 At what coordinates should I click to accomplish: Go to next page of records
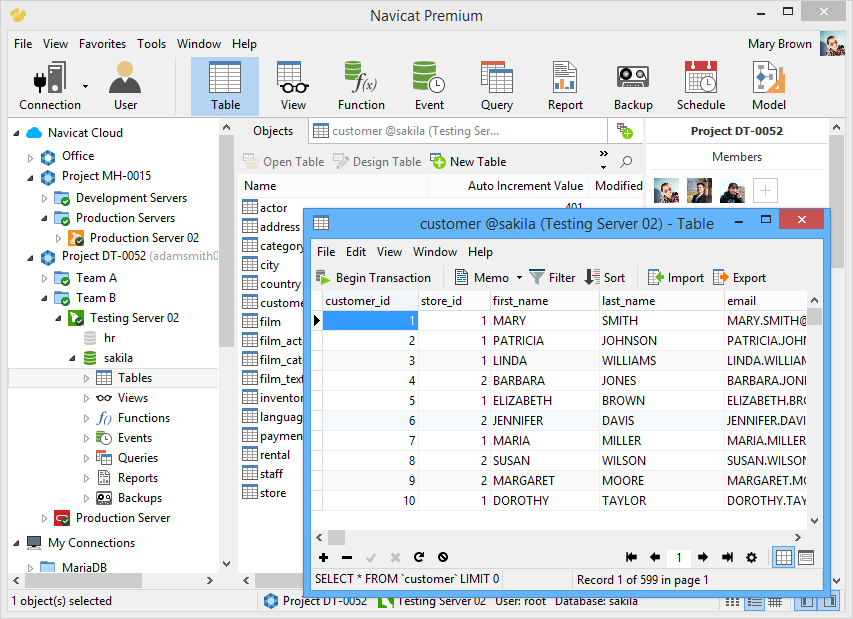click(x=703, y=557)
